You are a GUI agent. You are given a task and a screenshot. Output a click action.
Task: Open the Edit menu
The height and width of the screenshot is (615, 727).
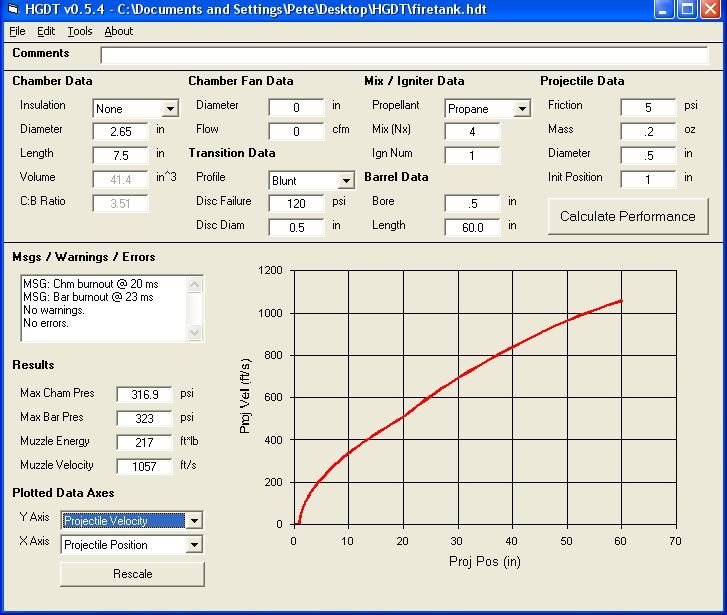[x=46, y=31]
